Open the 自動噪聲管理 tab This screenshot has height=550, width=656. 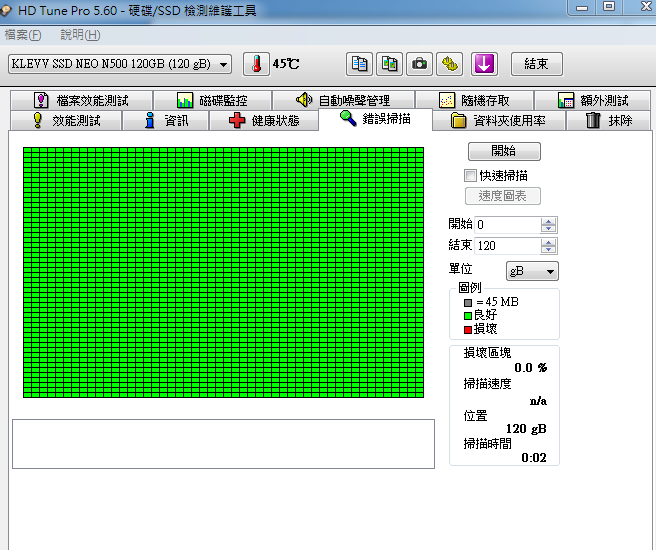pyautogui.click(x=343, y=100)
